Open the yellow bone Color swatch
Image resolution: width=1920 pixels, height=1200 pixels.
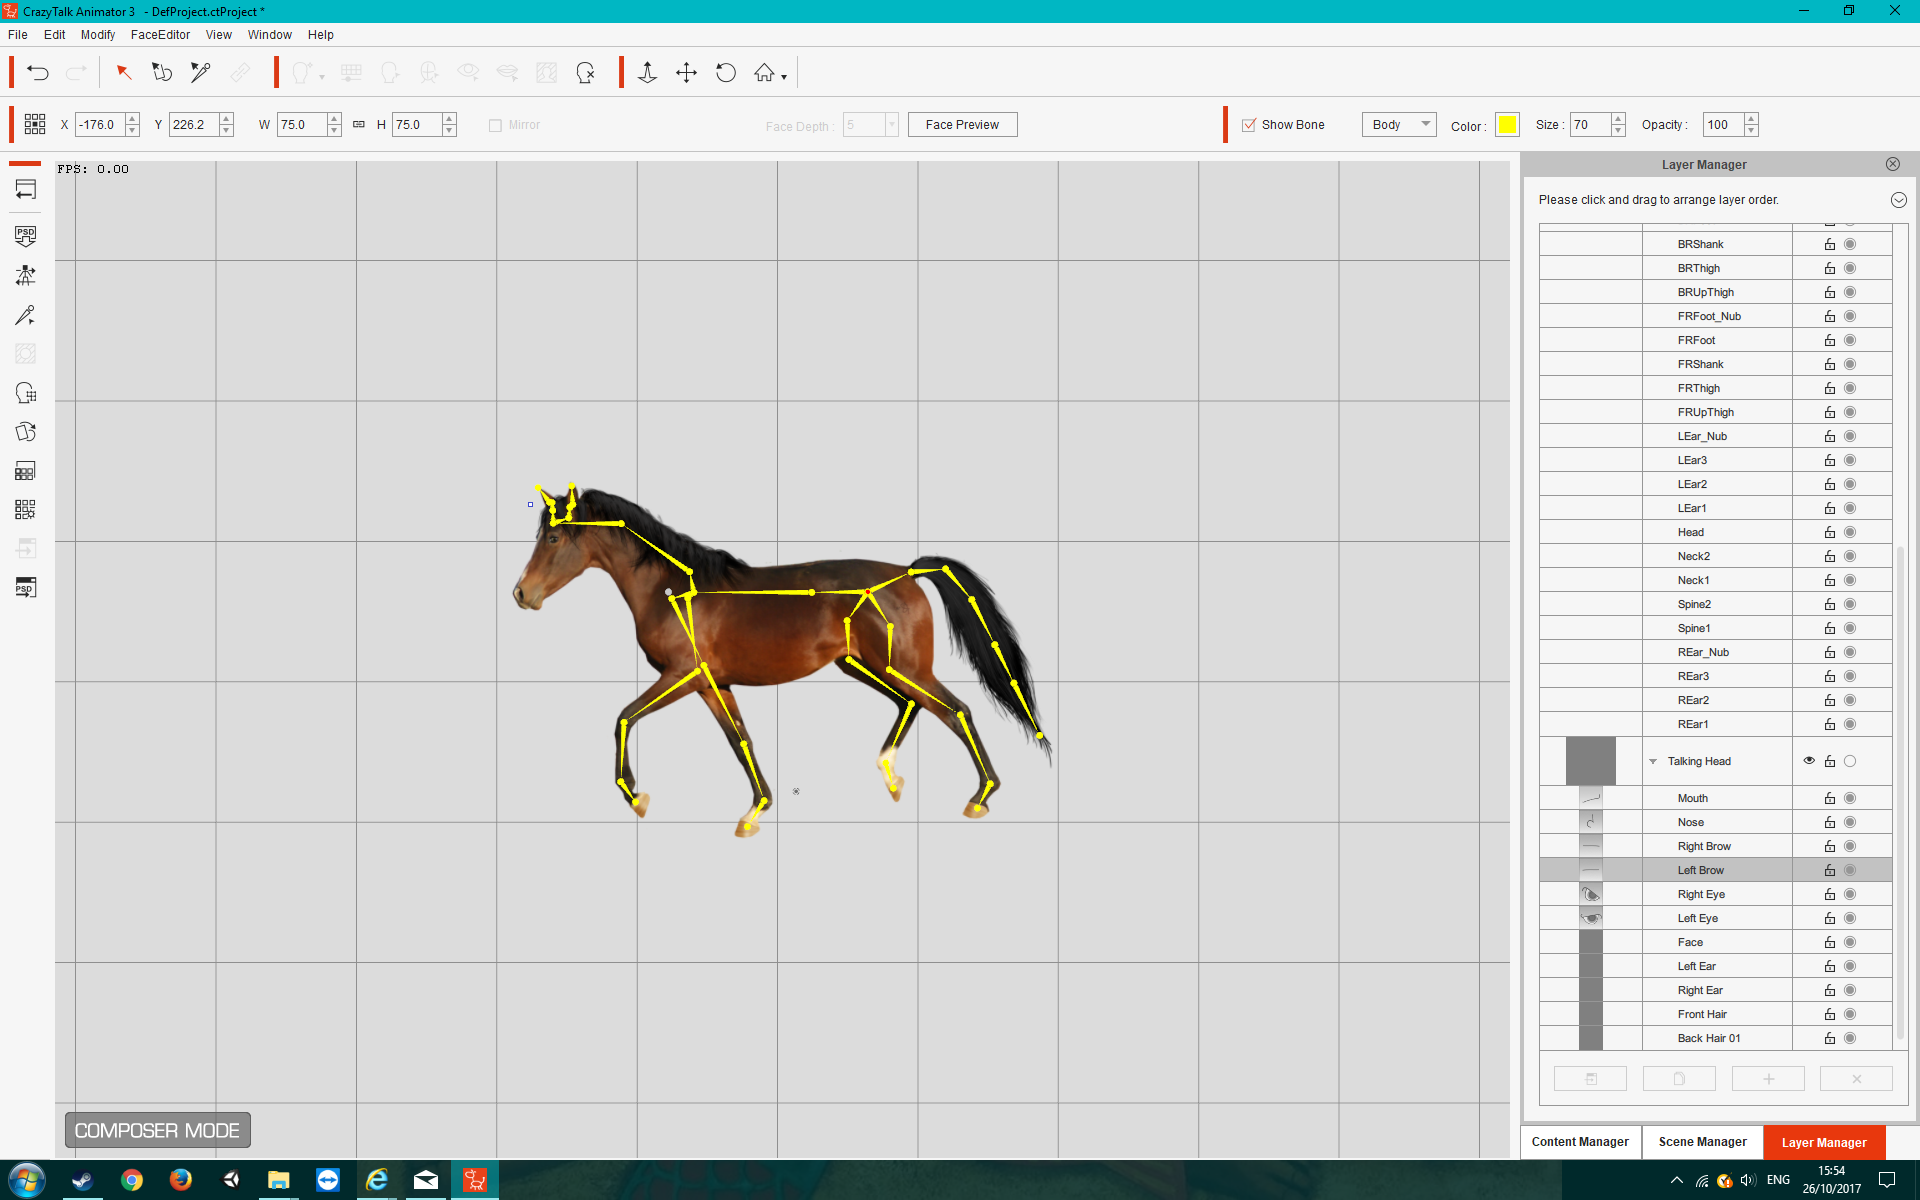(1507, 124)
